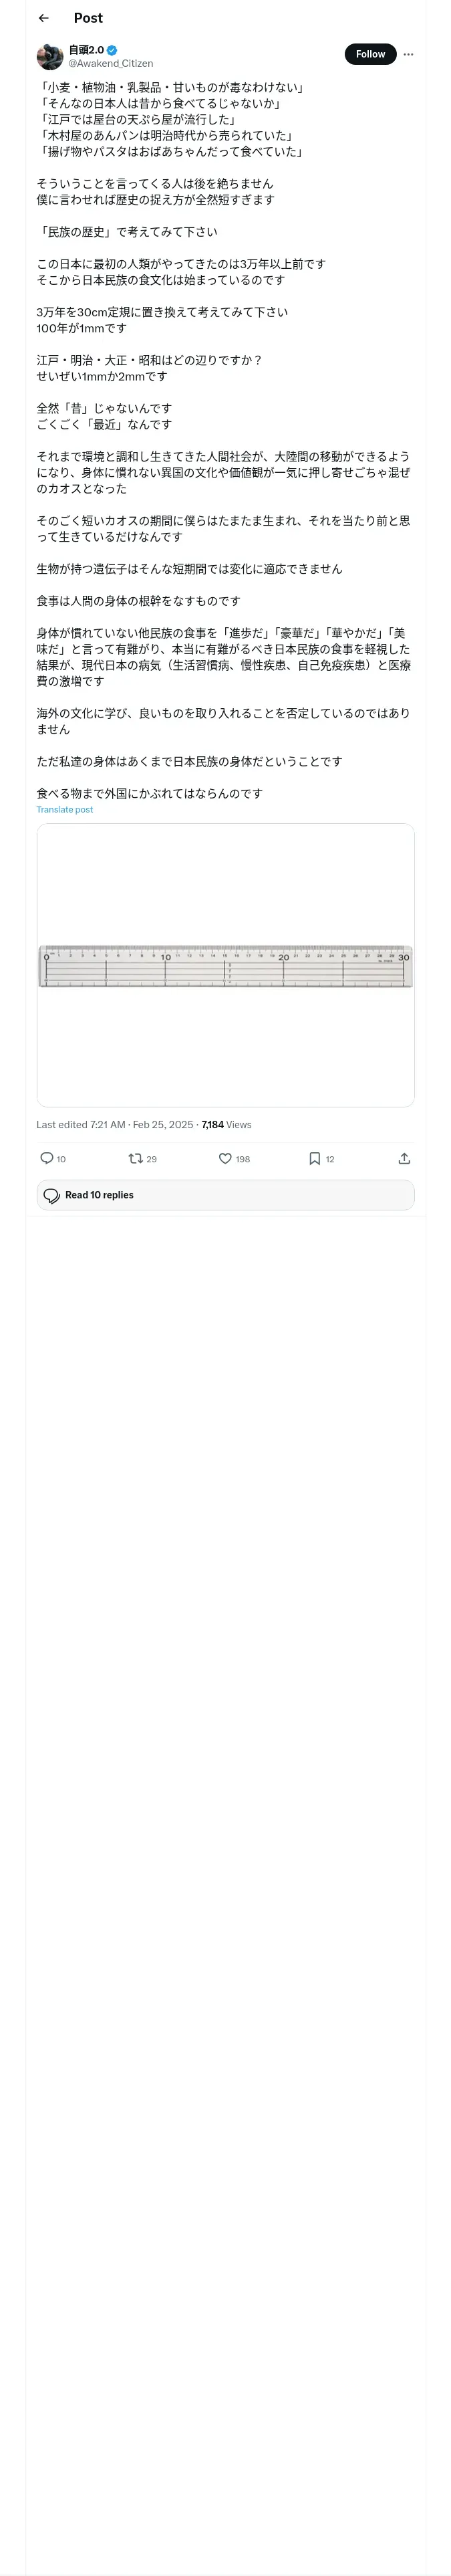Screen dimensions: 451x2576
Task: Like this post with the heart
Action: (225, 1158)
